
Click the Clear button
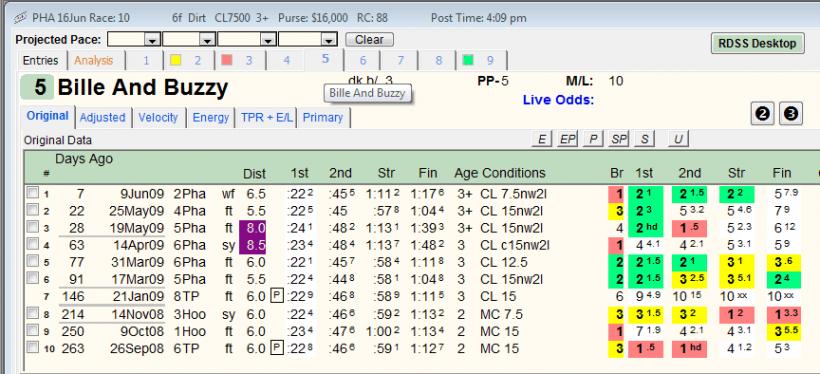(369, 40)
